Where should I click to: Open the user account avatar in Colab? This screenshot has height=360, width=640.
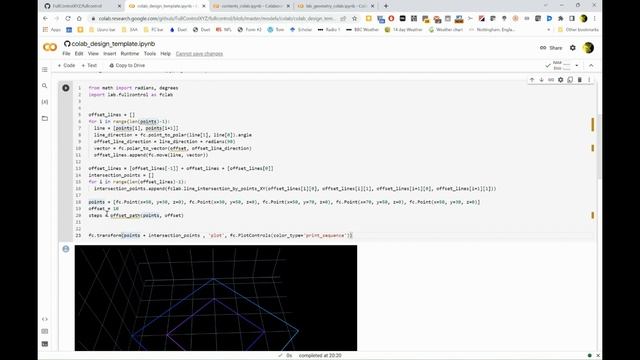coord(588,48)
